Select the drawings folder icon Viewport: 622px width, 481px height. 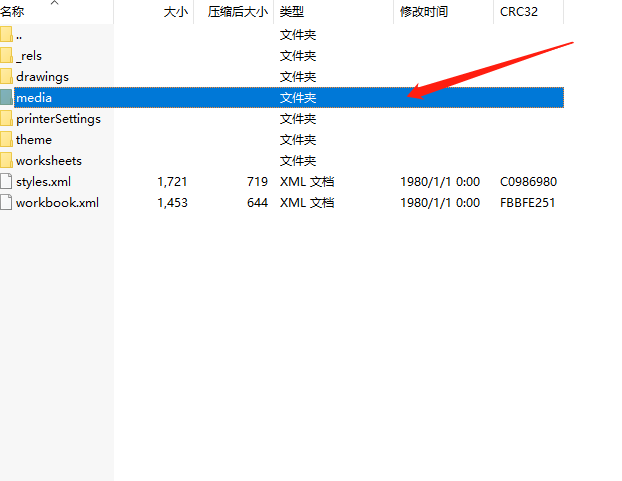tap(6, 77)
